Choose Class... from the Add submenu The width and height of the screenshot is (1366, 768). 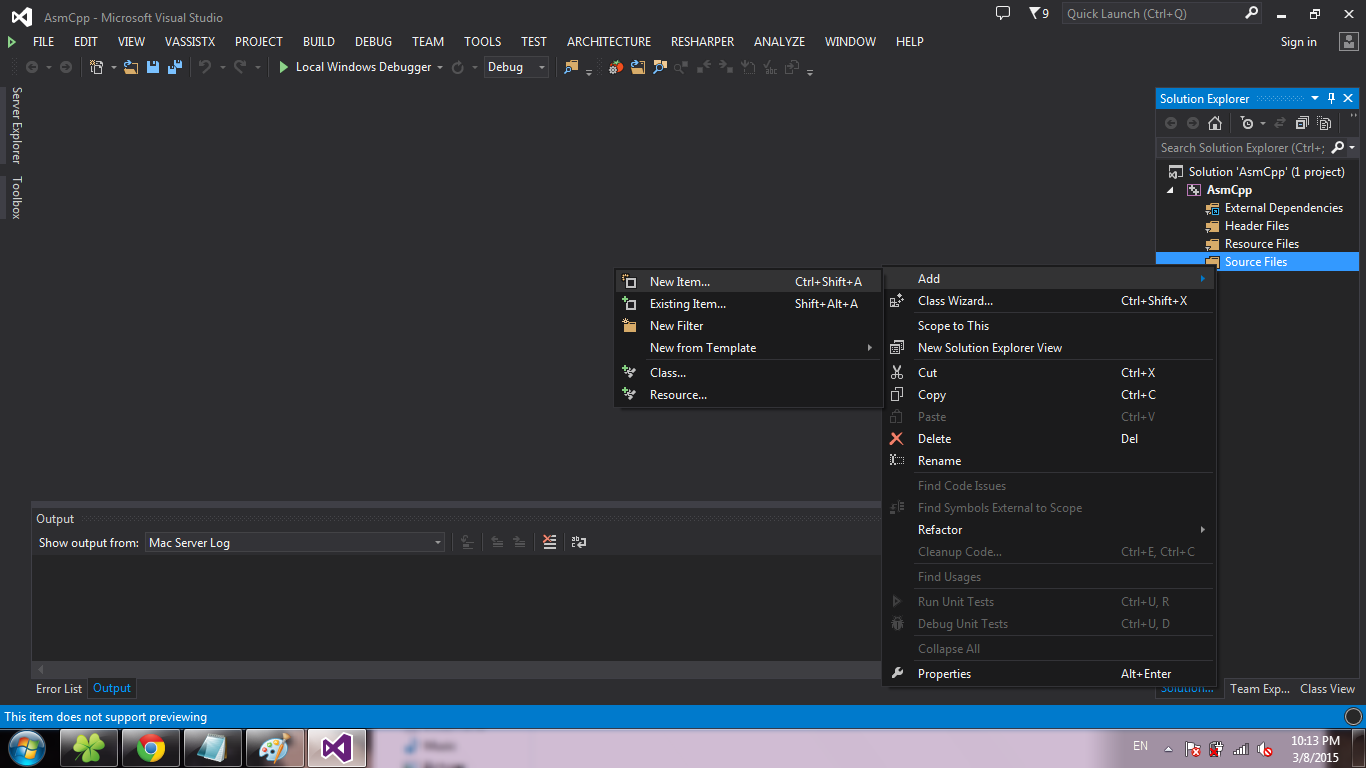748,373
